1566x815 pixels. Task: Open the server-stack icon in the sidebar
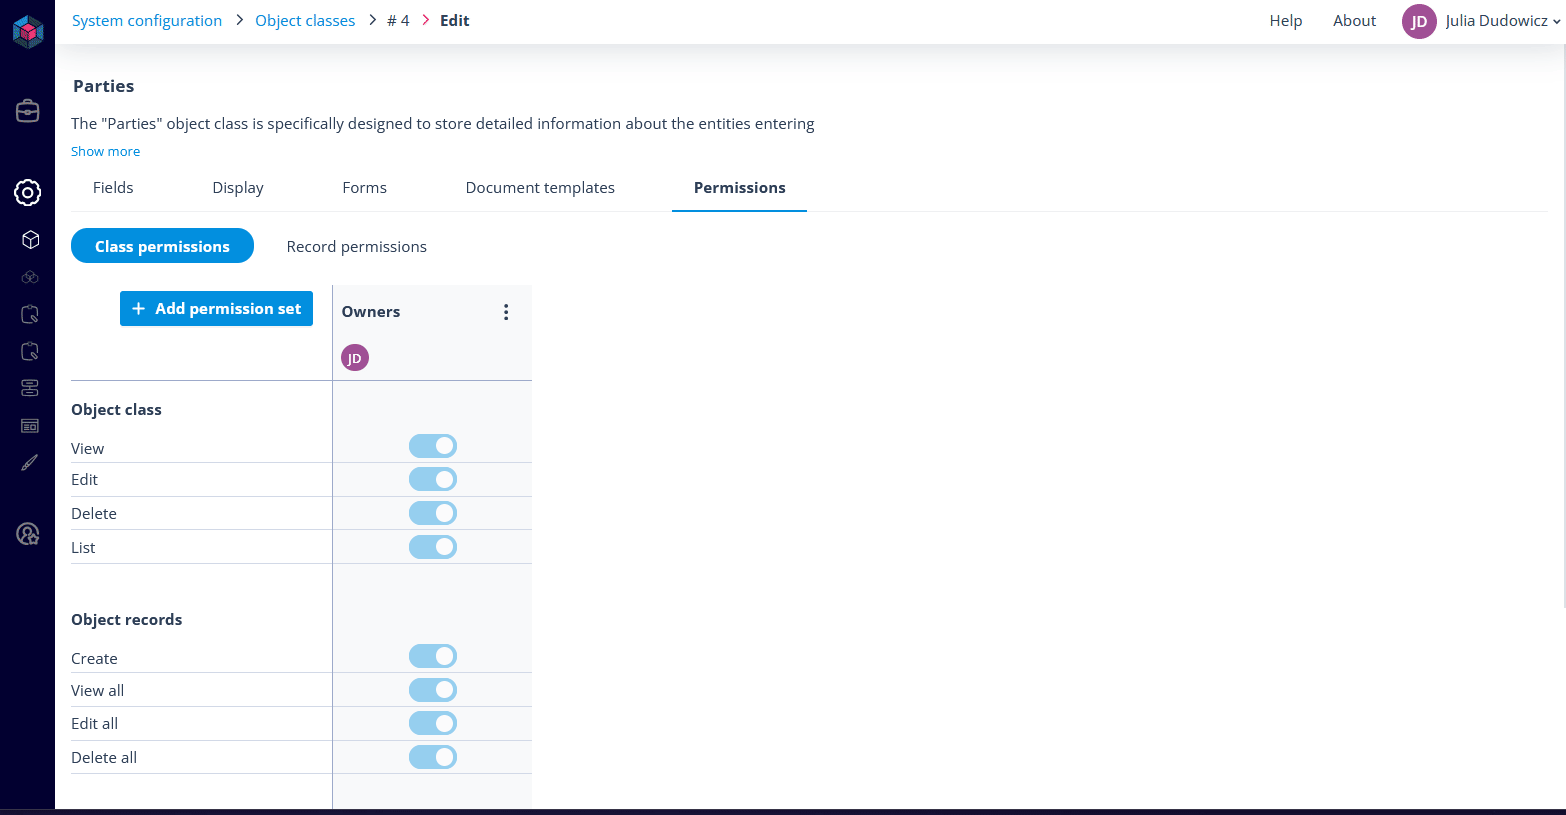30,388
